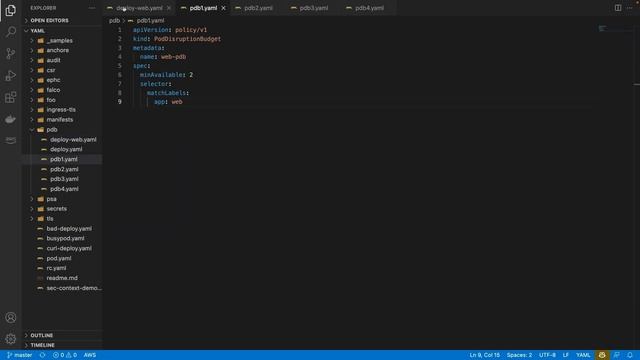Change YAML language mode

click(583, 355)
